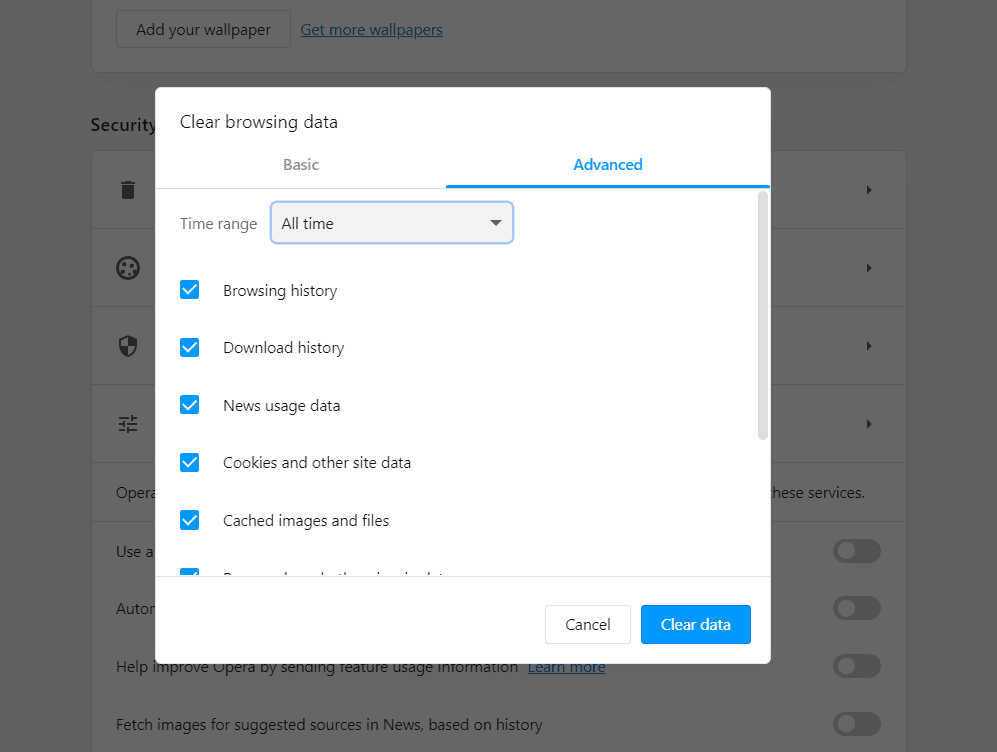Open the Learn more link
The width and height of the screenshot is (997, 752).
567,667
